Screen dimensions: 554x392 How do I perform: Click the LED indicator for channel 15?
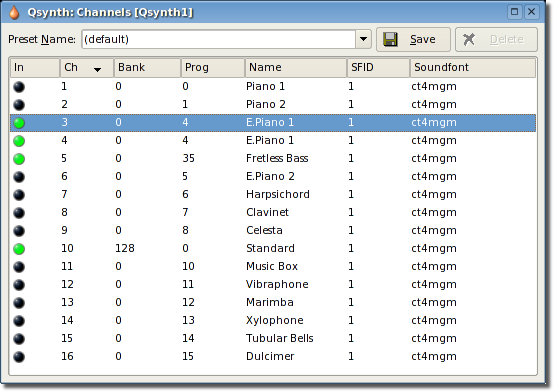tap(19, 339)
